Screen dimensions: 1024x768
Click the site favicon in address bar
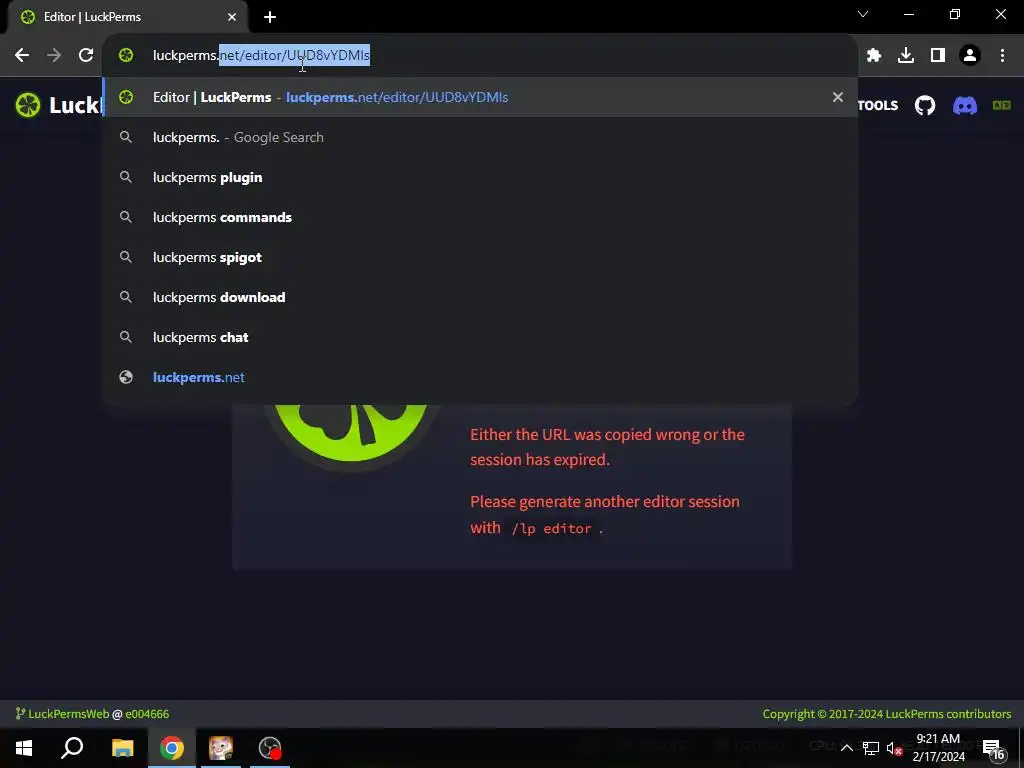[126, 56]
